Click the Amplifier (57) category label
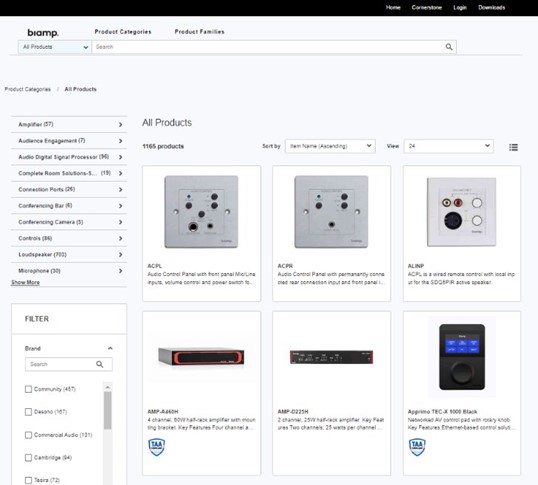The width and height of the screenshot is (538, 485). (x=36, y=125)
